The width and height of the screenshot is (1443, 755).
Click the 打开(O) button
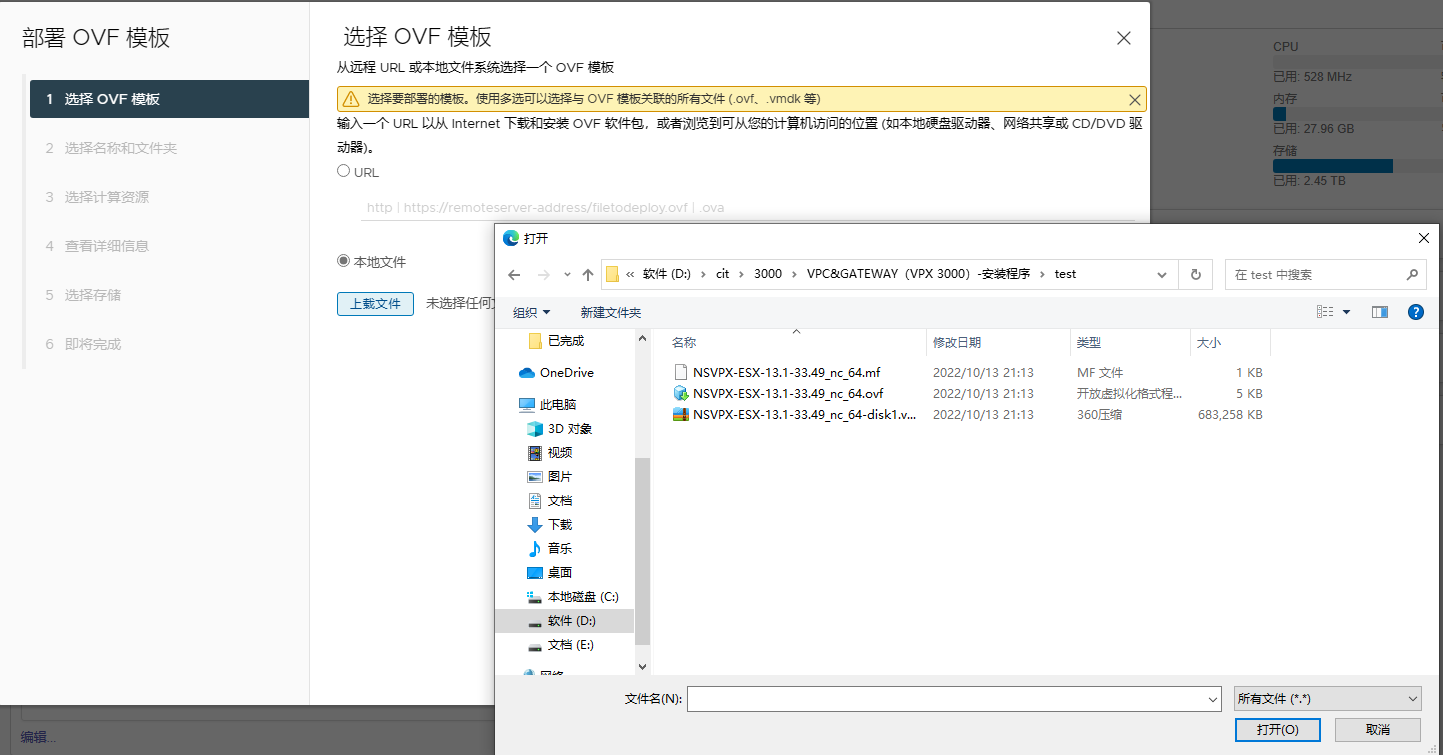(x=1278, y=730)
